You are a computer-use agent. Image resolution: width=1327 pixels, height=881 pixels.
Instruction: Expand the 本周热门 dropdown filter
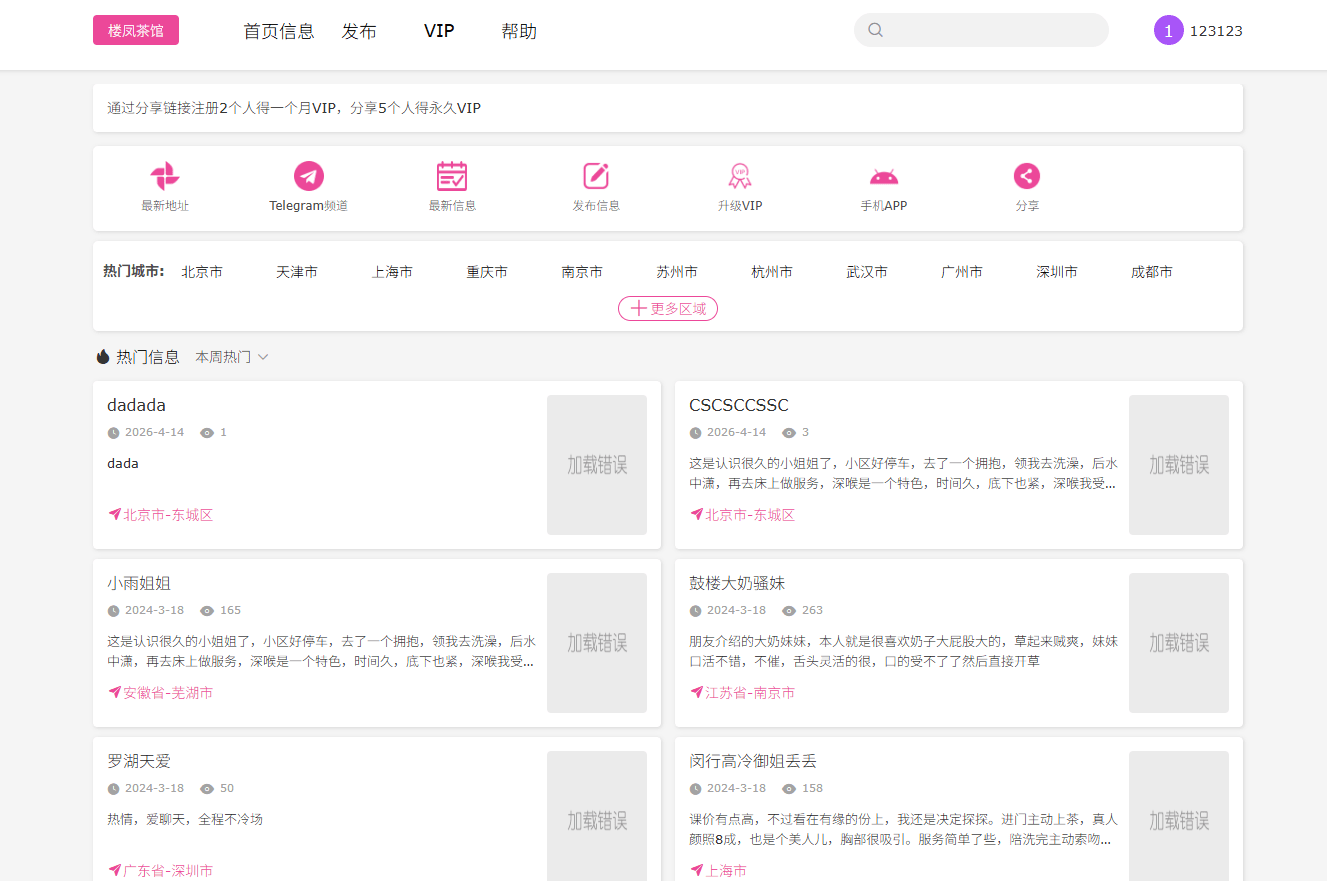pos(232,357)
